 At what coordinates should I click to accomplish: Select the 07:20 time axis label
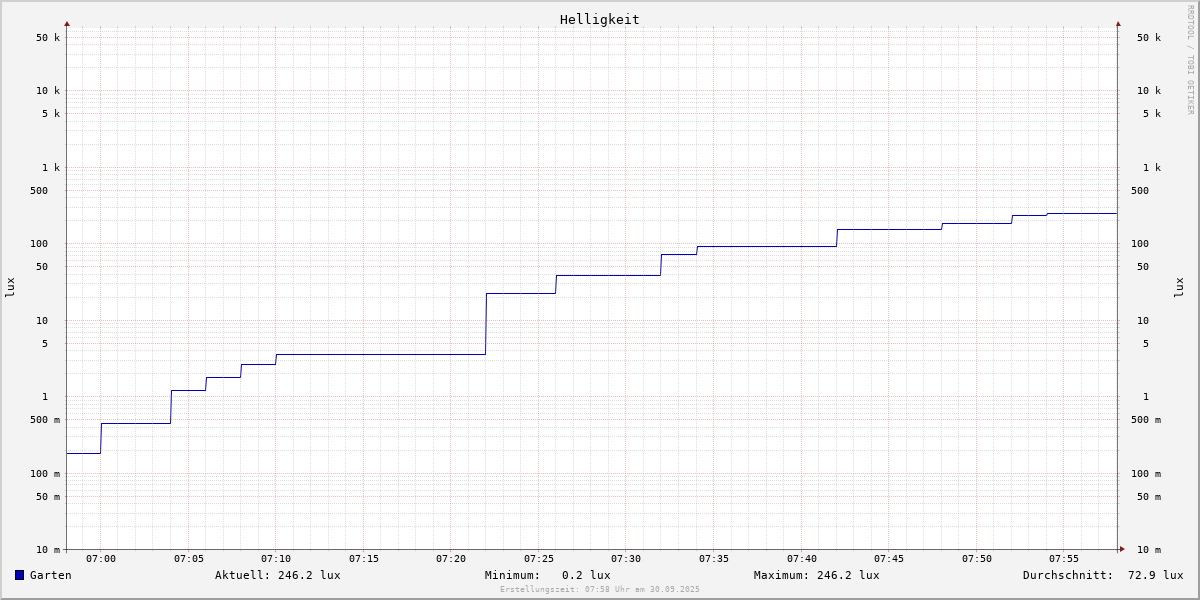point(451,559)
